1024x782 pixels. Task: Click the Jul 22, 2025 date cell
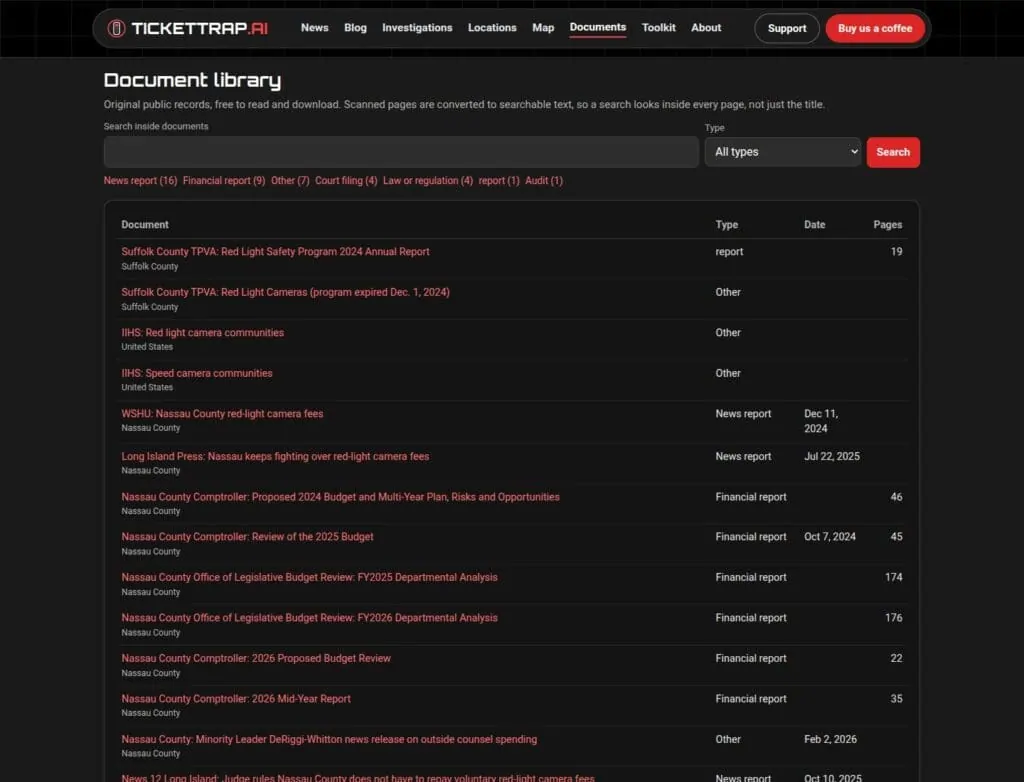point(831,456)
